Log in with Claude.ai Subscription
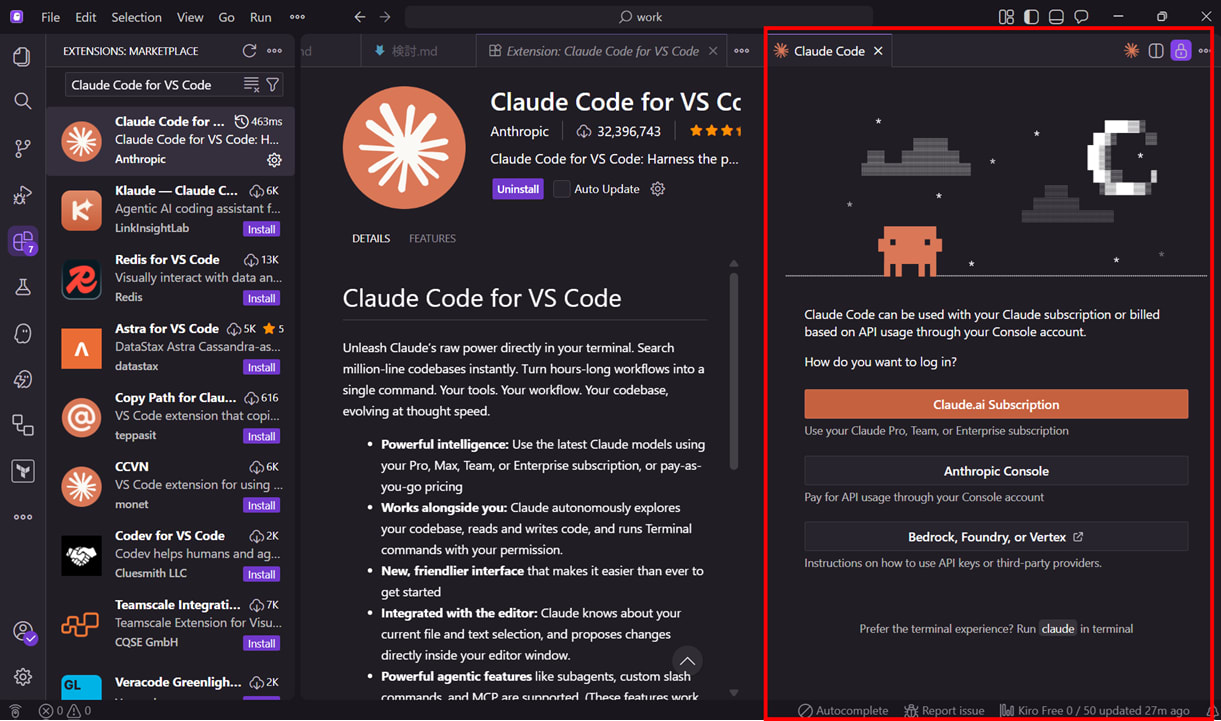This screenshot has width=1221, height=721. (996, 404)
